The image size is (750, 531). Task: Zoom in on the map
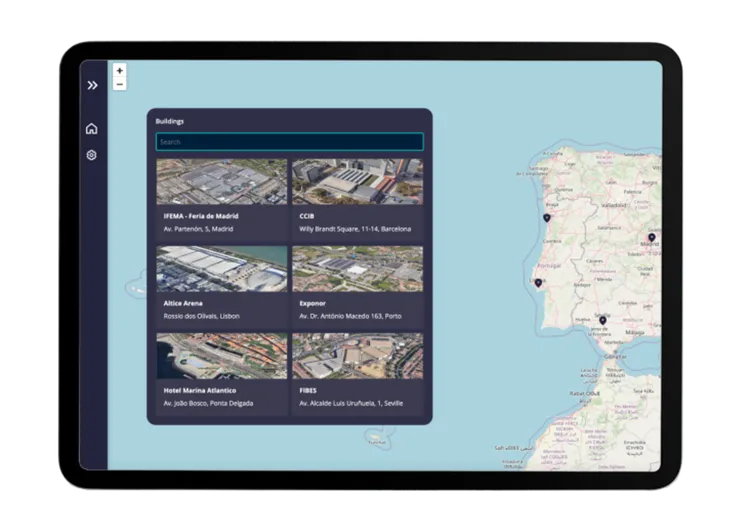(119, 71)
